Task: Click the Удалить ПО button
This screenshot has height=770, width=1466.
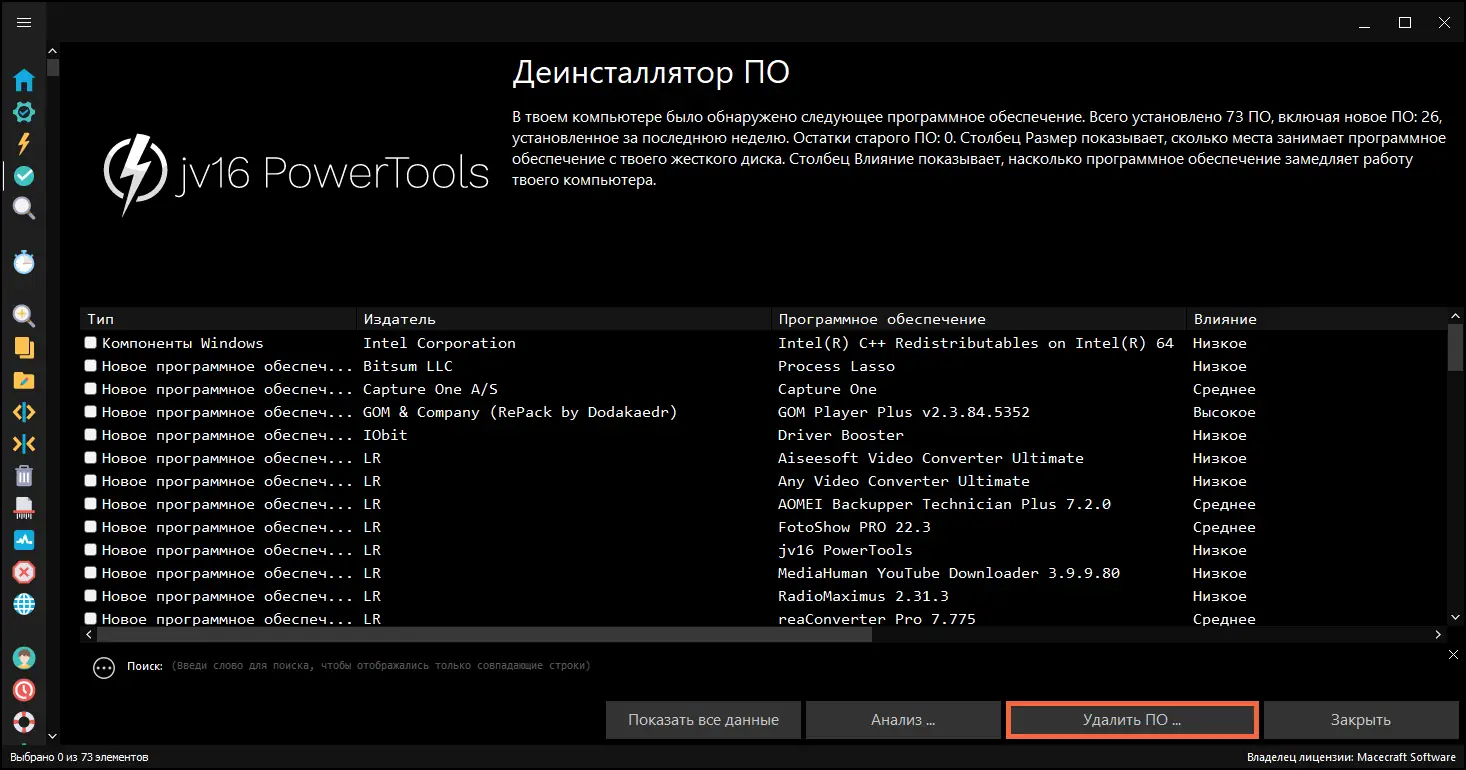Action: pos(1132,720)
